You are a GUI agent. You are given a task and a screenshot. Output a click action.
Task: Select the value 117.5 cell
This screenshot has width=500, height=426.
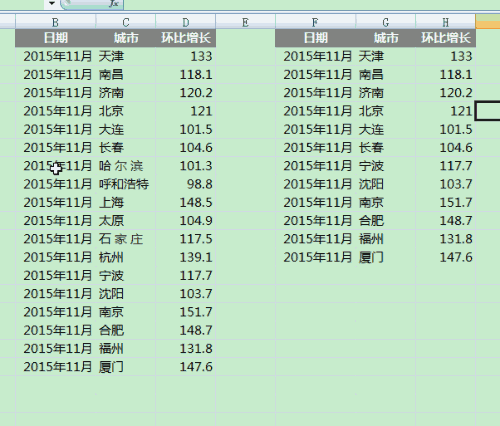pyautogui.click(x=186, y=239)
